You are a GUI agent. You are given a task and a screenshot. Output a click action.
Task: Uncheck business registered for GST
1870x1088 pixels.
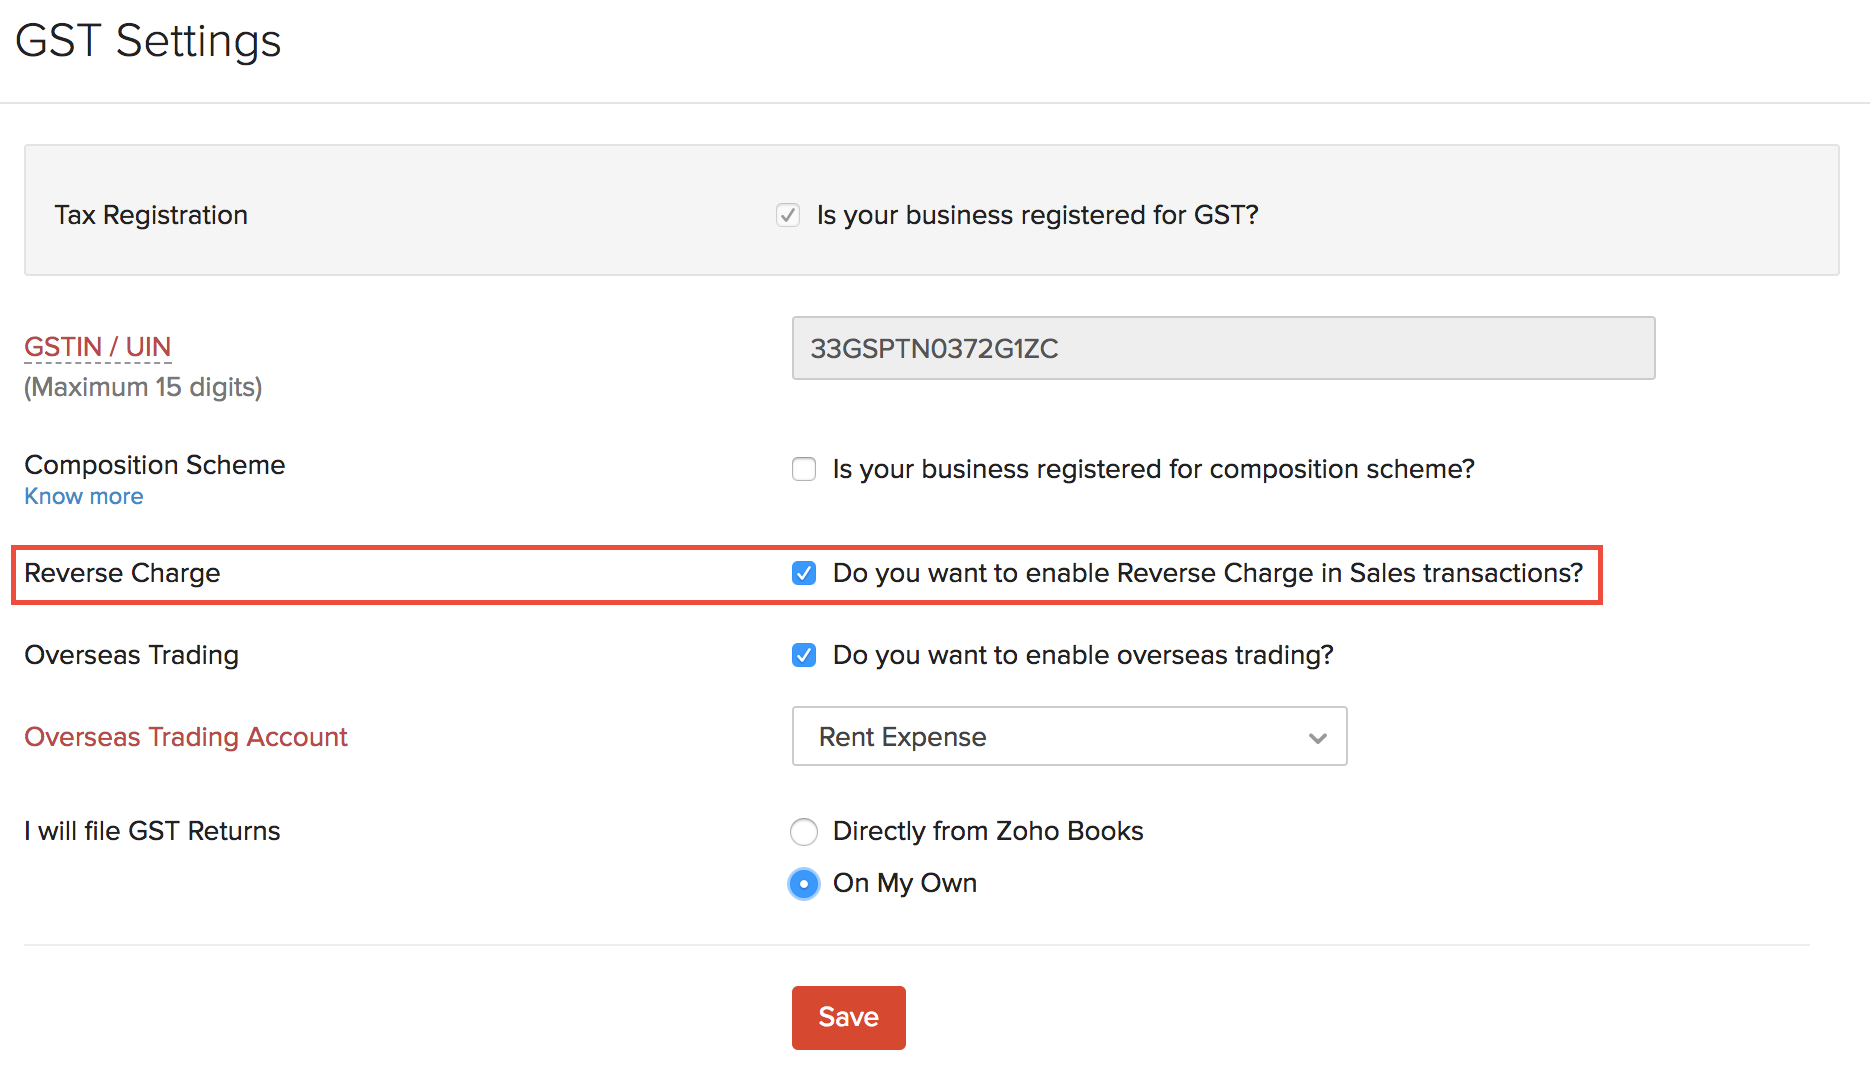tap(789, 214)
